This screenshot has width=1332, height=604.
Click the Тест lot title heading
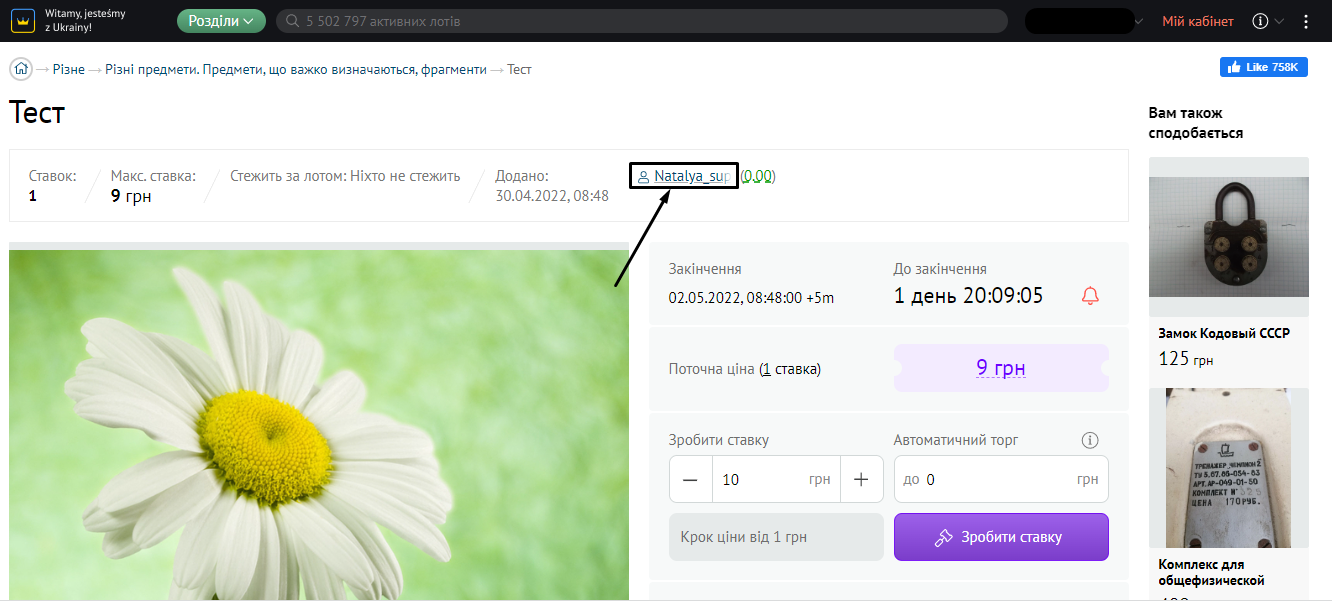(x=36, y=113)
